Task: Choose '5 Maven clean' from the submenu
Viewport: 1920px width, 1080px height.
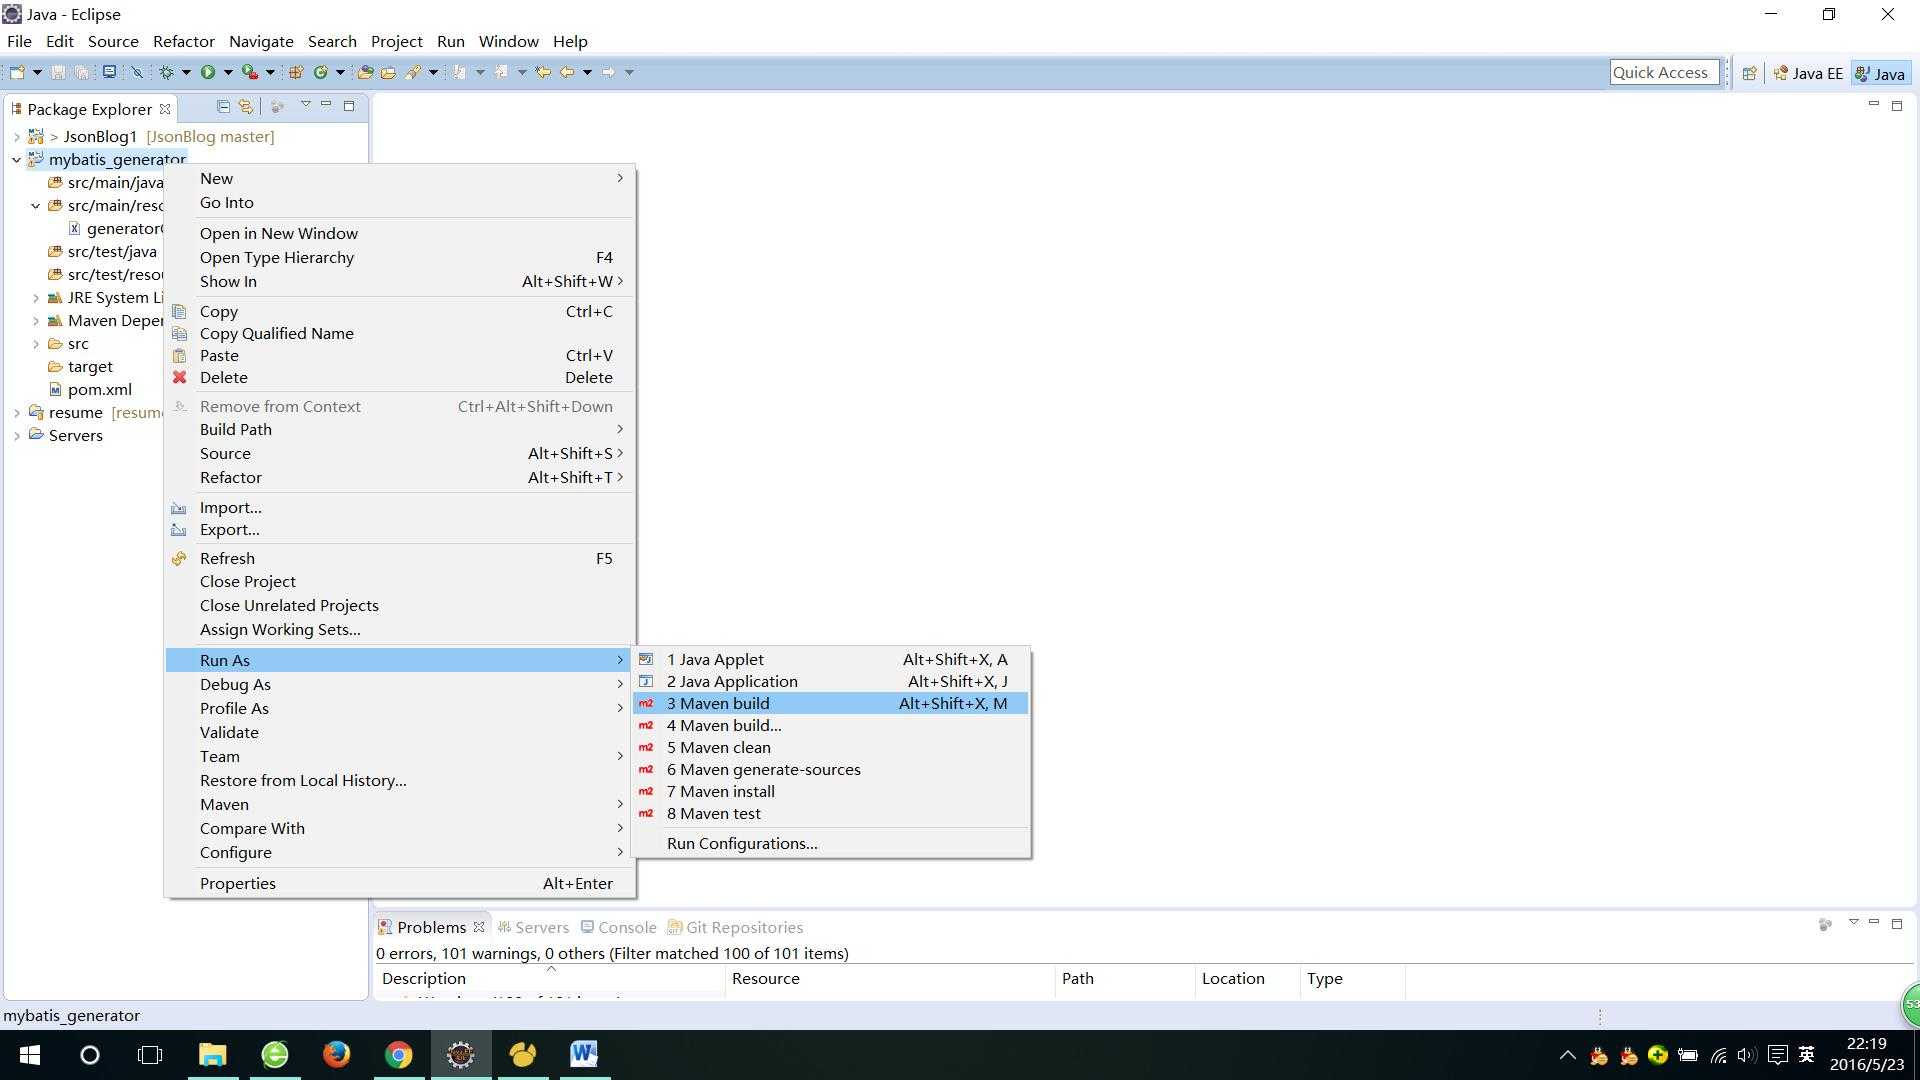Action: point(831,748)
